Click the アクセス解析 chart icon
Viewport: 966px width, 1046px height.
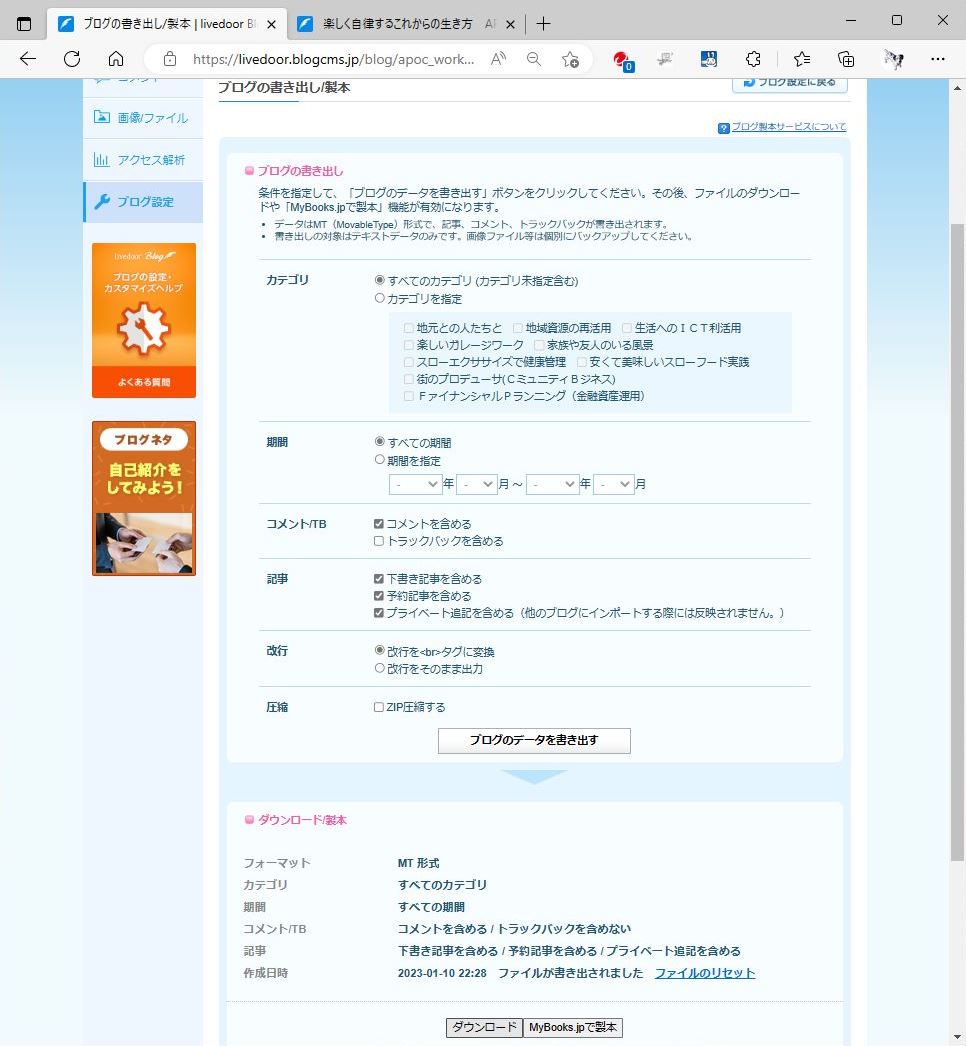101,159
